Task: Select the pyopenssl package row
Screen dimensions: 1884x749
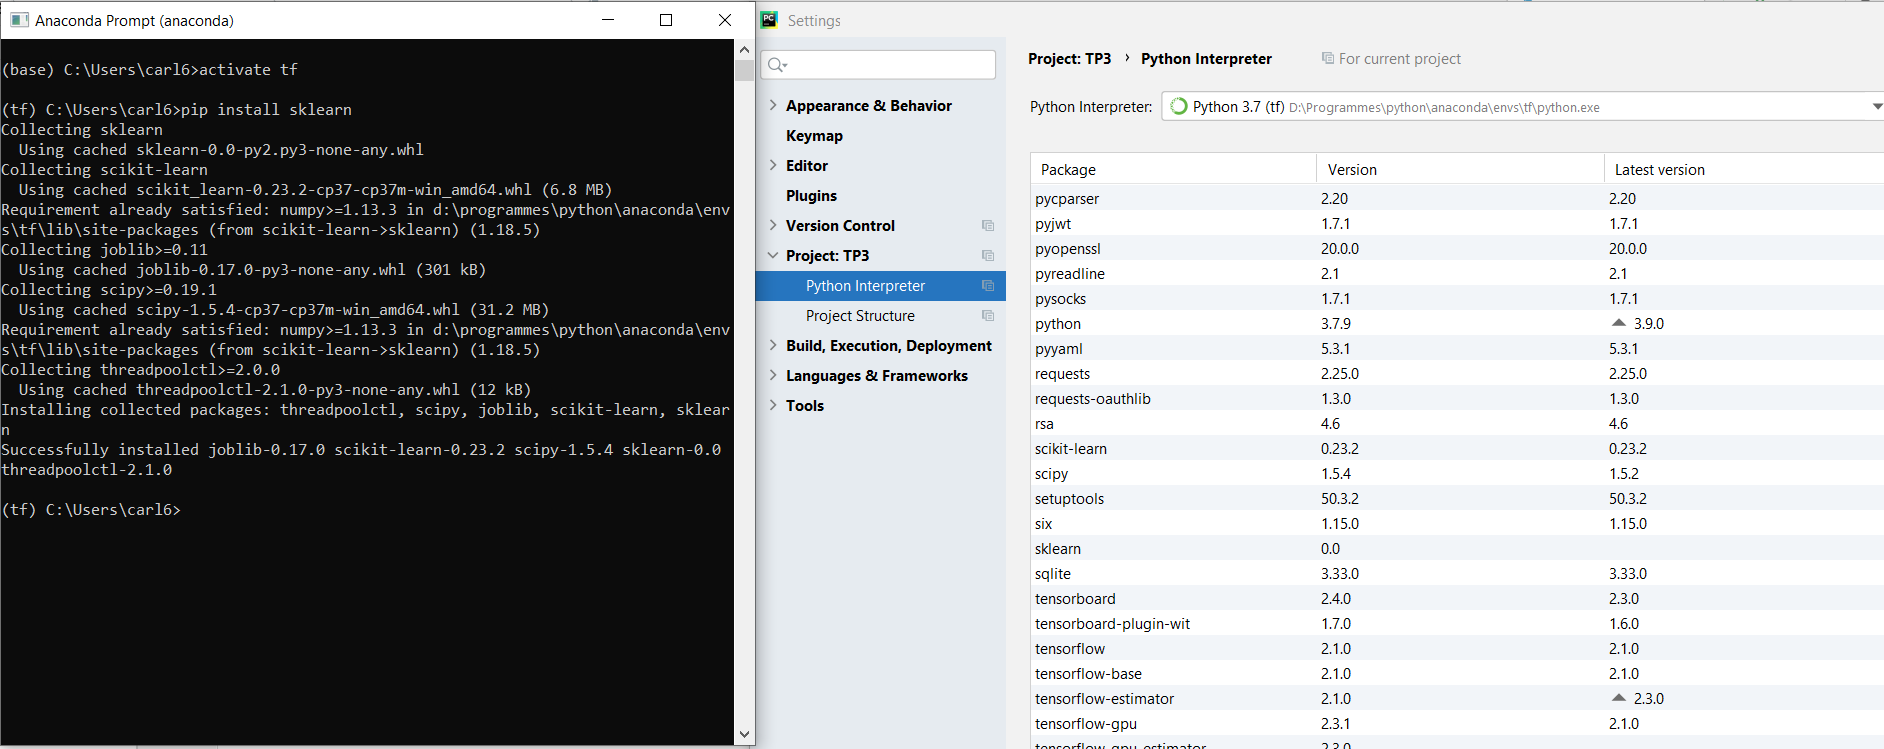Action: [1457, 248]
